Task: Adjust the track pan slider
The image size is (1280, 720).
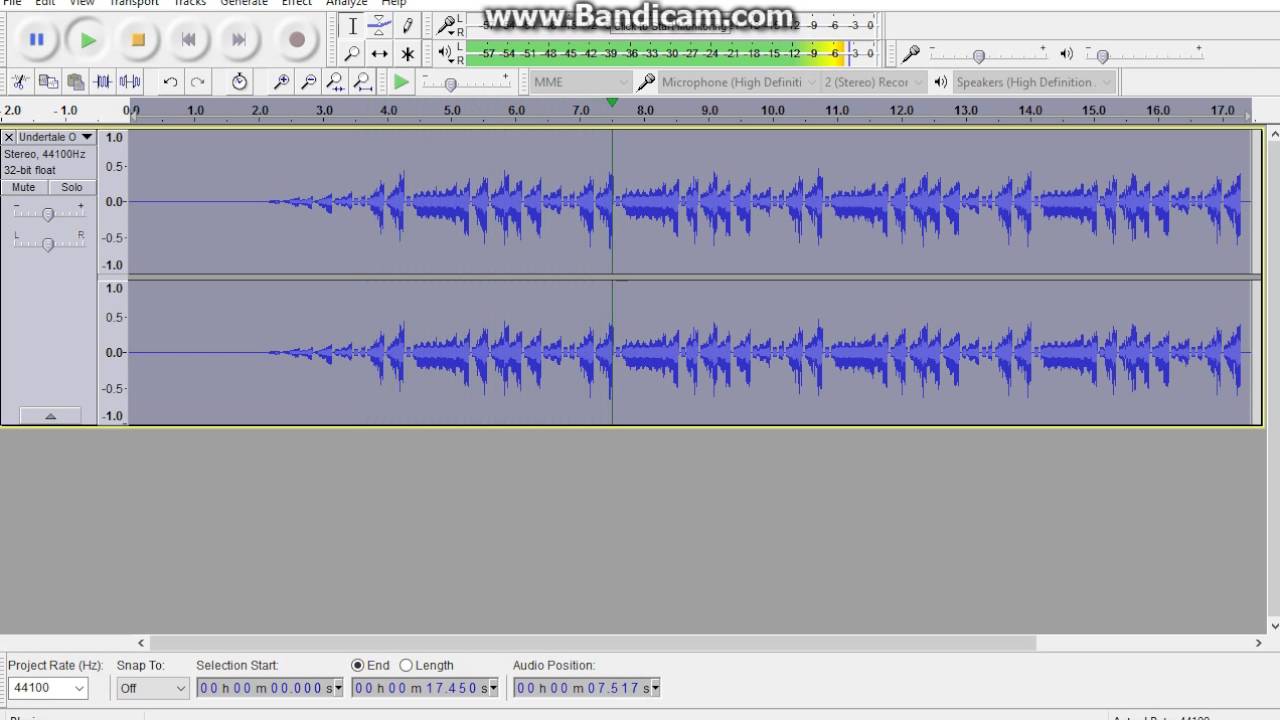Action: click(48, 243)
